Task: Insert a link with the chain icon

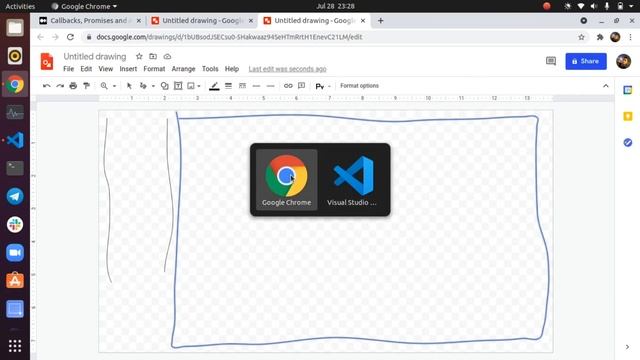Action: [x=288, y=86]
